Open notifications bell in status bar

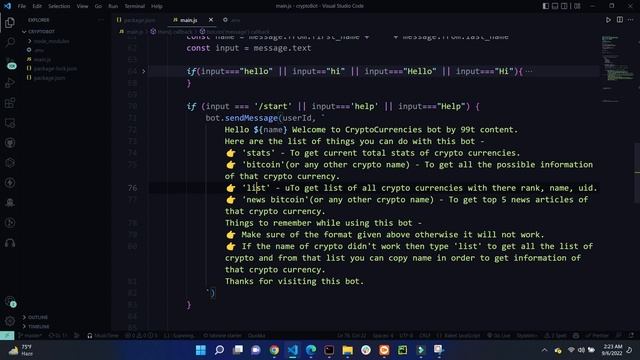click(x=631, y=336)
